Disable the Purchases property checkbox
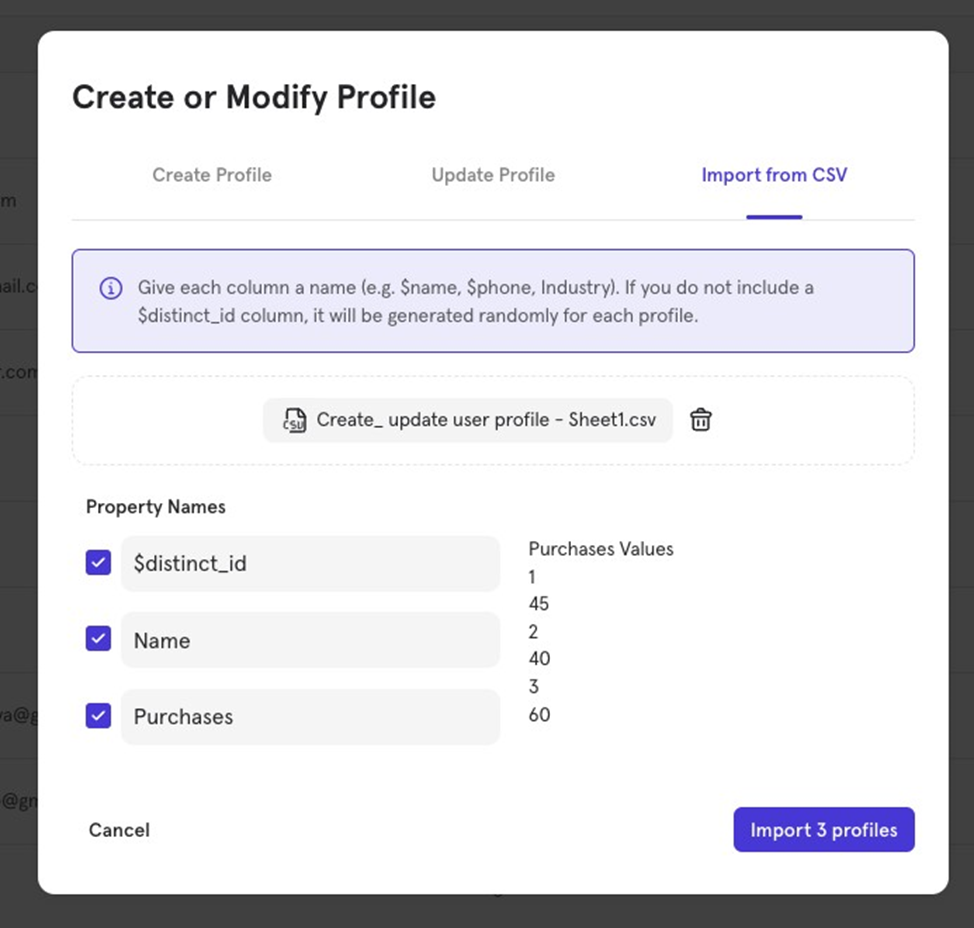Viewport: 974px width, 928px height. pos(98,716)
